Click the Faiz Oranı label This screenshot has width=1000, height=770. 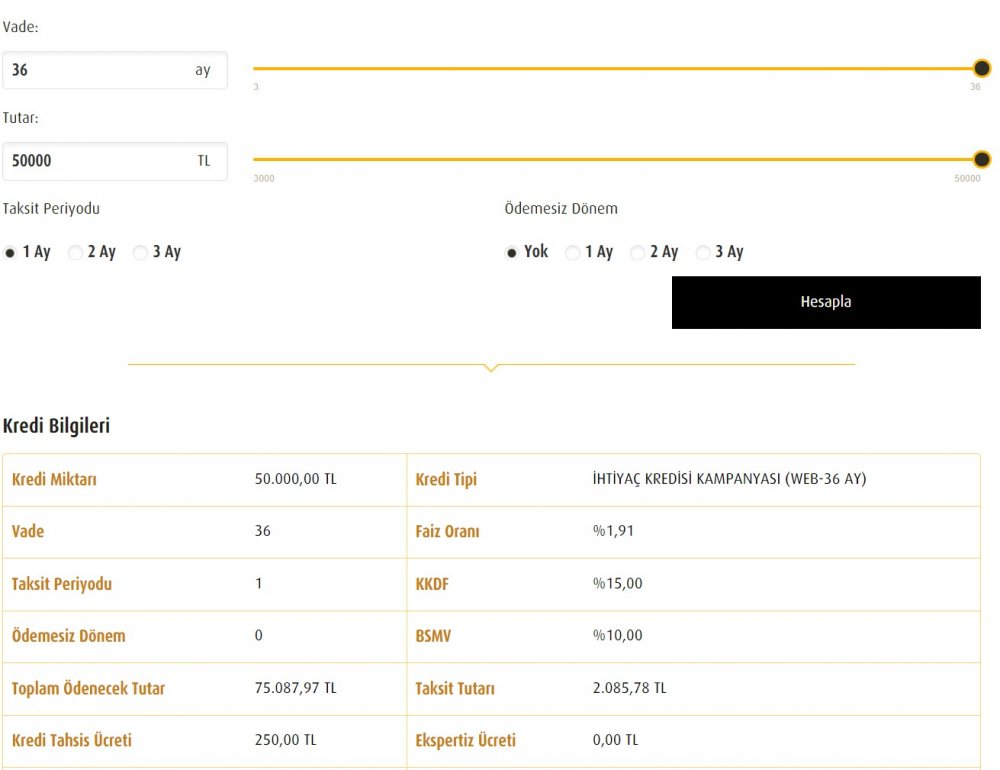coord(447,531)
